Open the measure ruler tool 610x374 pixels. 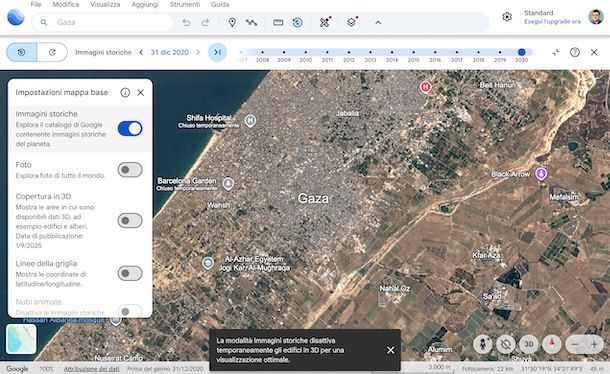pyautogui.click(x=278, y=23)
